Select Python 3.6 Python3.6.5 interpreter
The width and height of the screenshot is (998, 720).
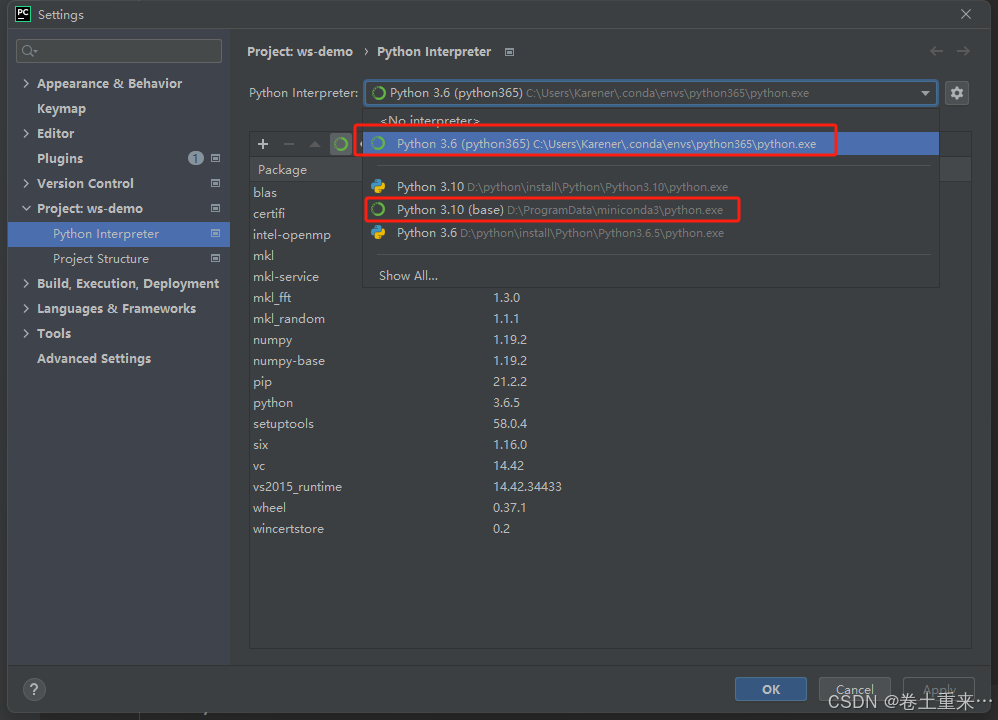coord(650,233)
